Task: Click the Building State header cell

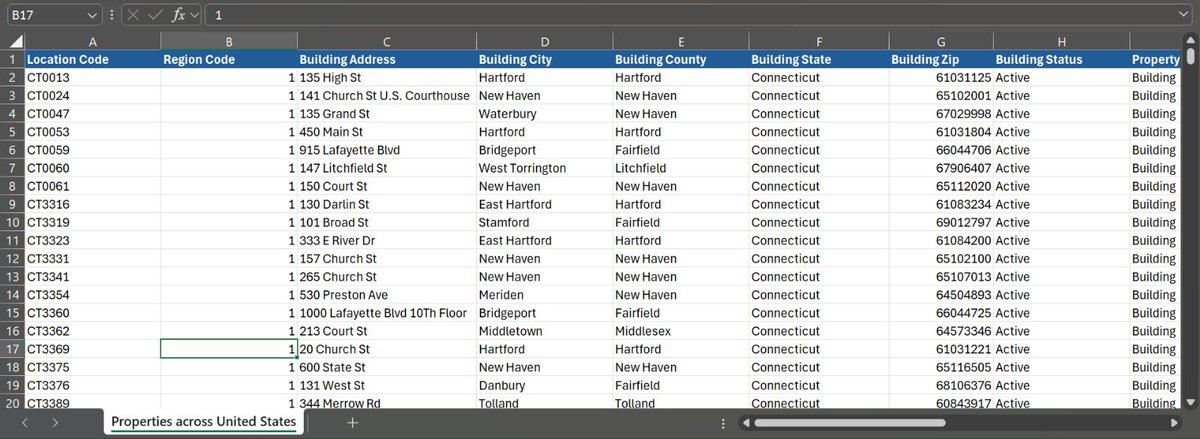Action: [x=818, y=59]
